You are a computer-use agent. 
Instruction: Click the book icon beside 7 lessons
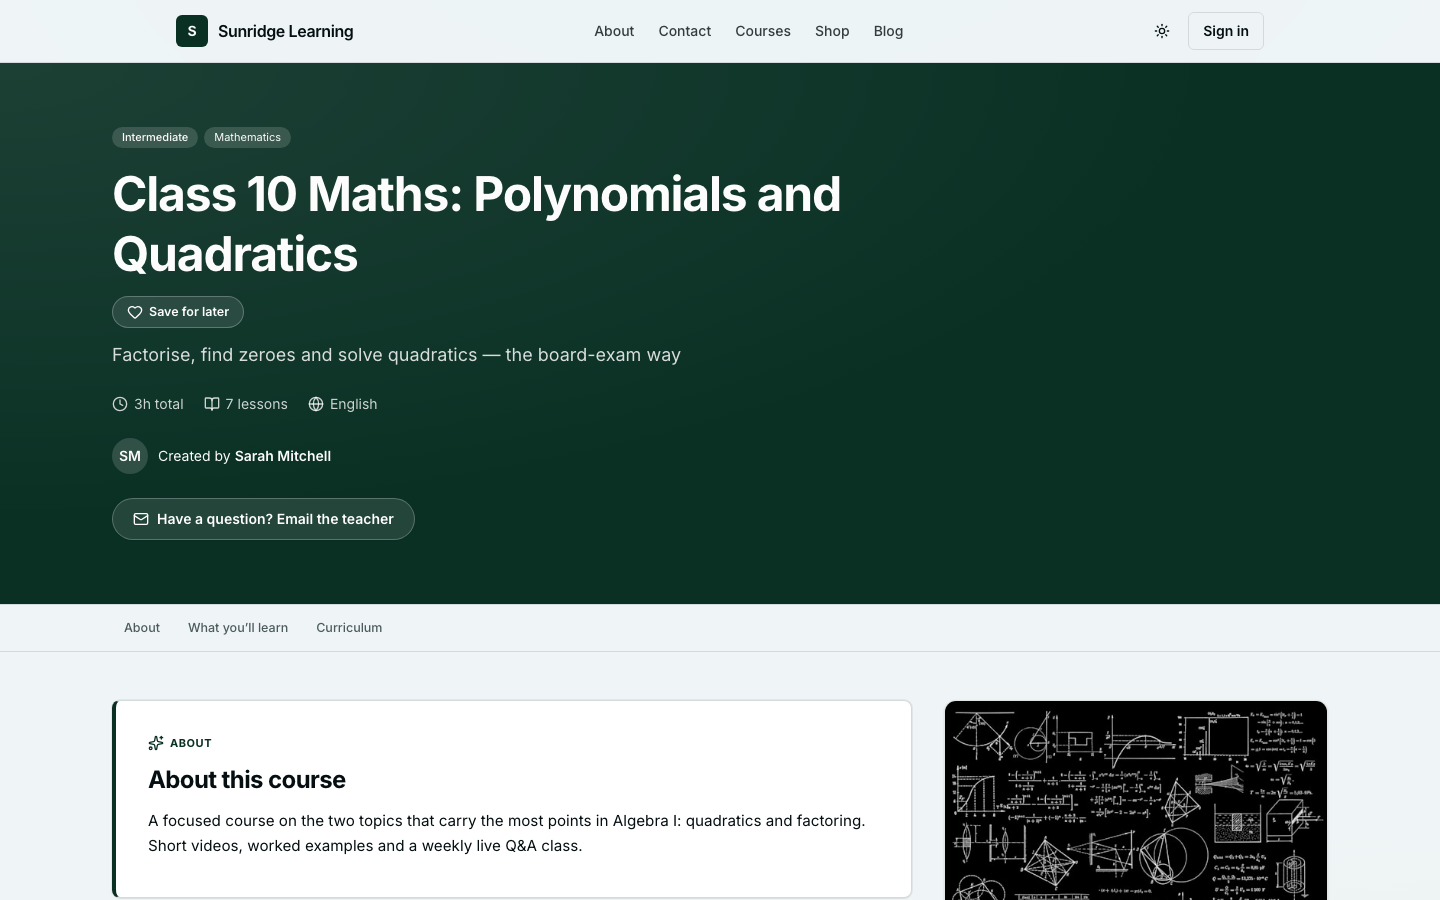pyautogui.click(x=212, y=404)
